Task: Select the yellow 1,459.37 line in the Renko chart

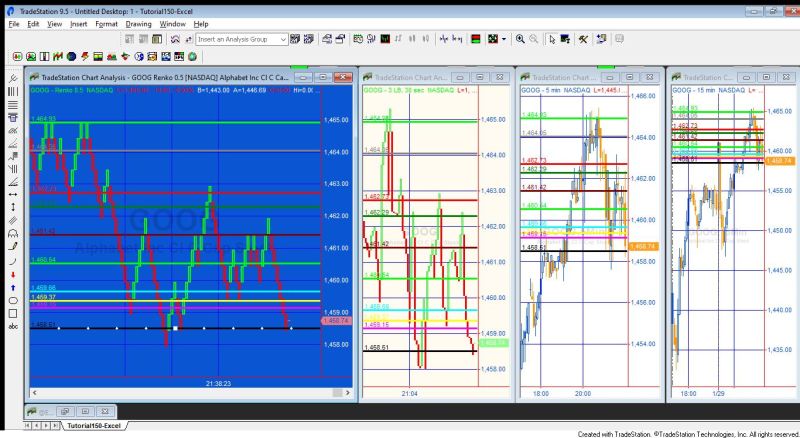Action: pos(175,301)
